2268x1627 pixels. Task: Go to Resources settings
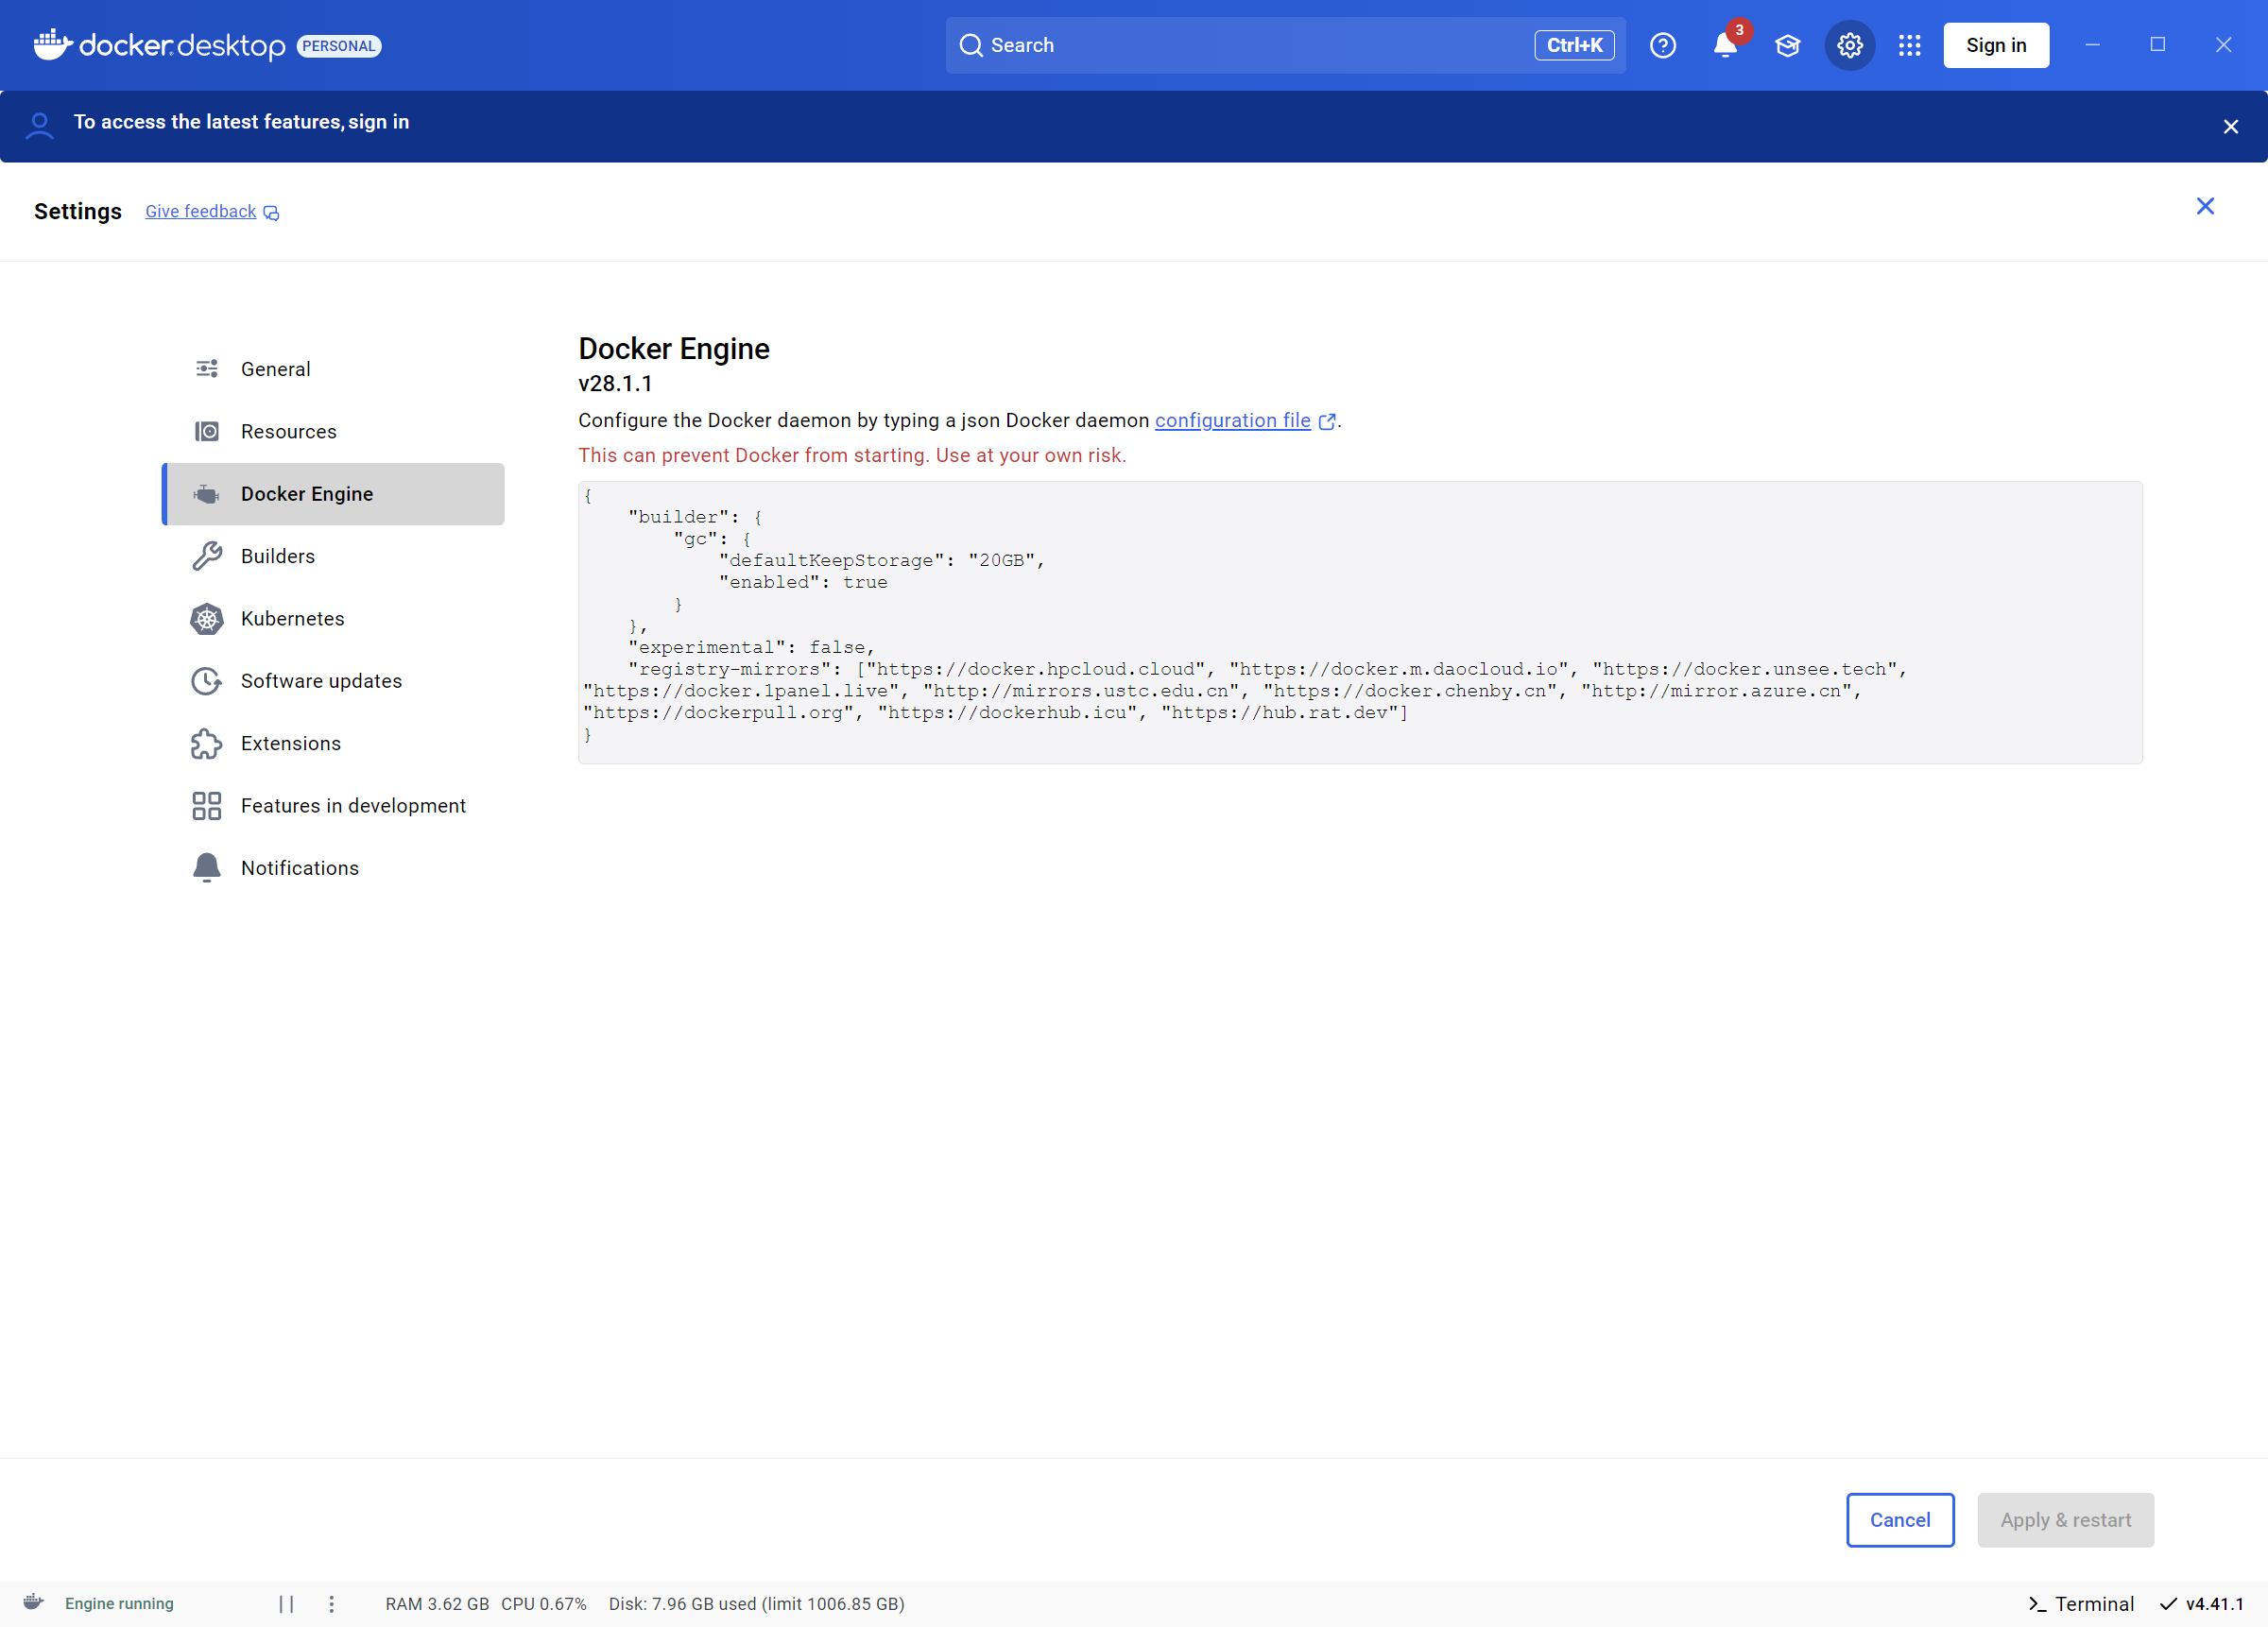click(288, 431)
